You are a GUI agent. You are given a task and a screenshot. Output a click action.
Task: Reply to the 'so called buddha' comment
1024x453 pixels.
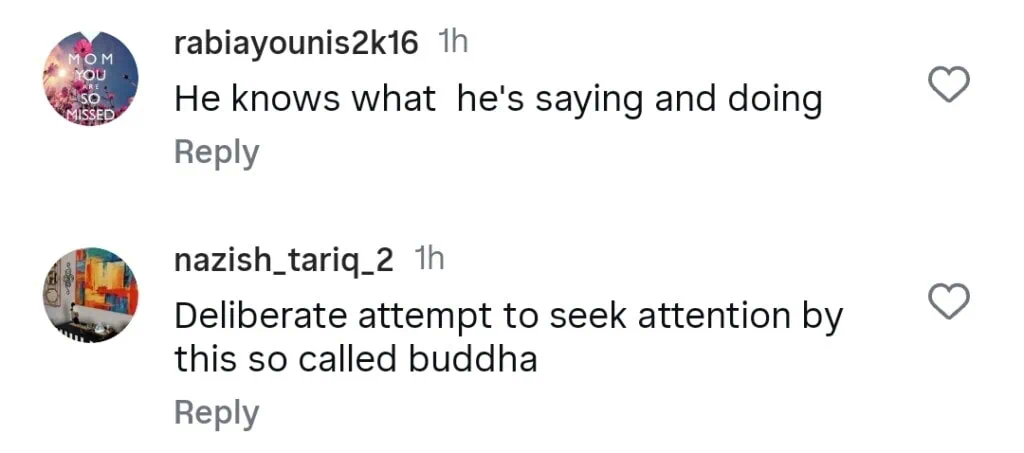[216, 412]
